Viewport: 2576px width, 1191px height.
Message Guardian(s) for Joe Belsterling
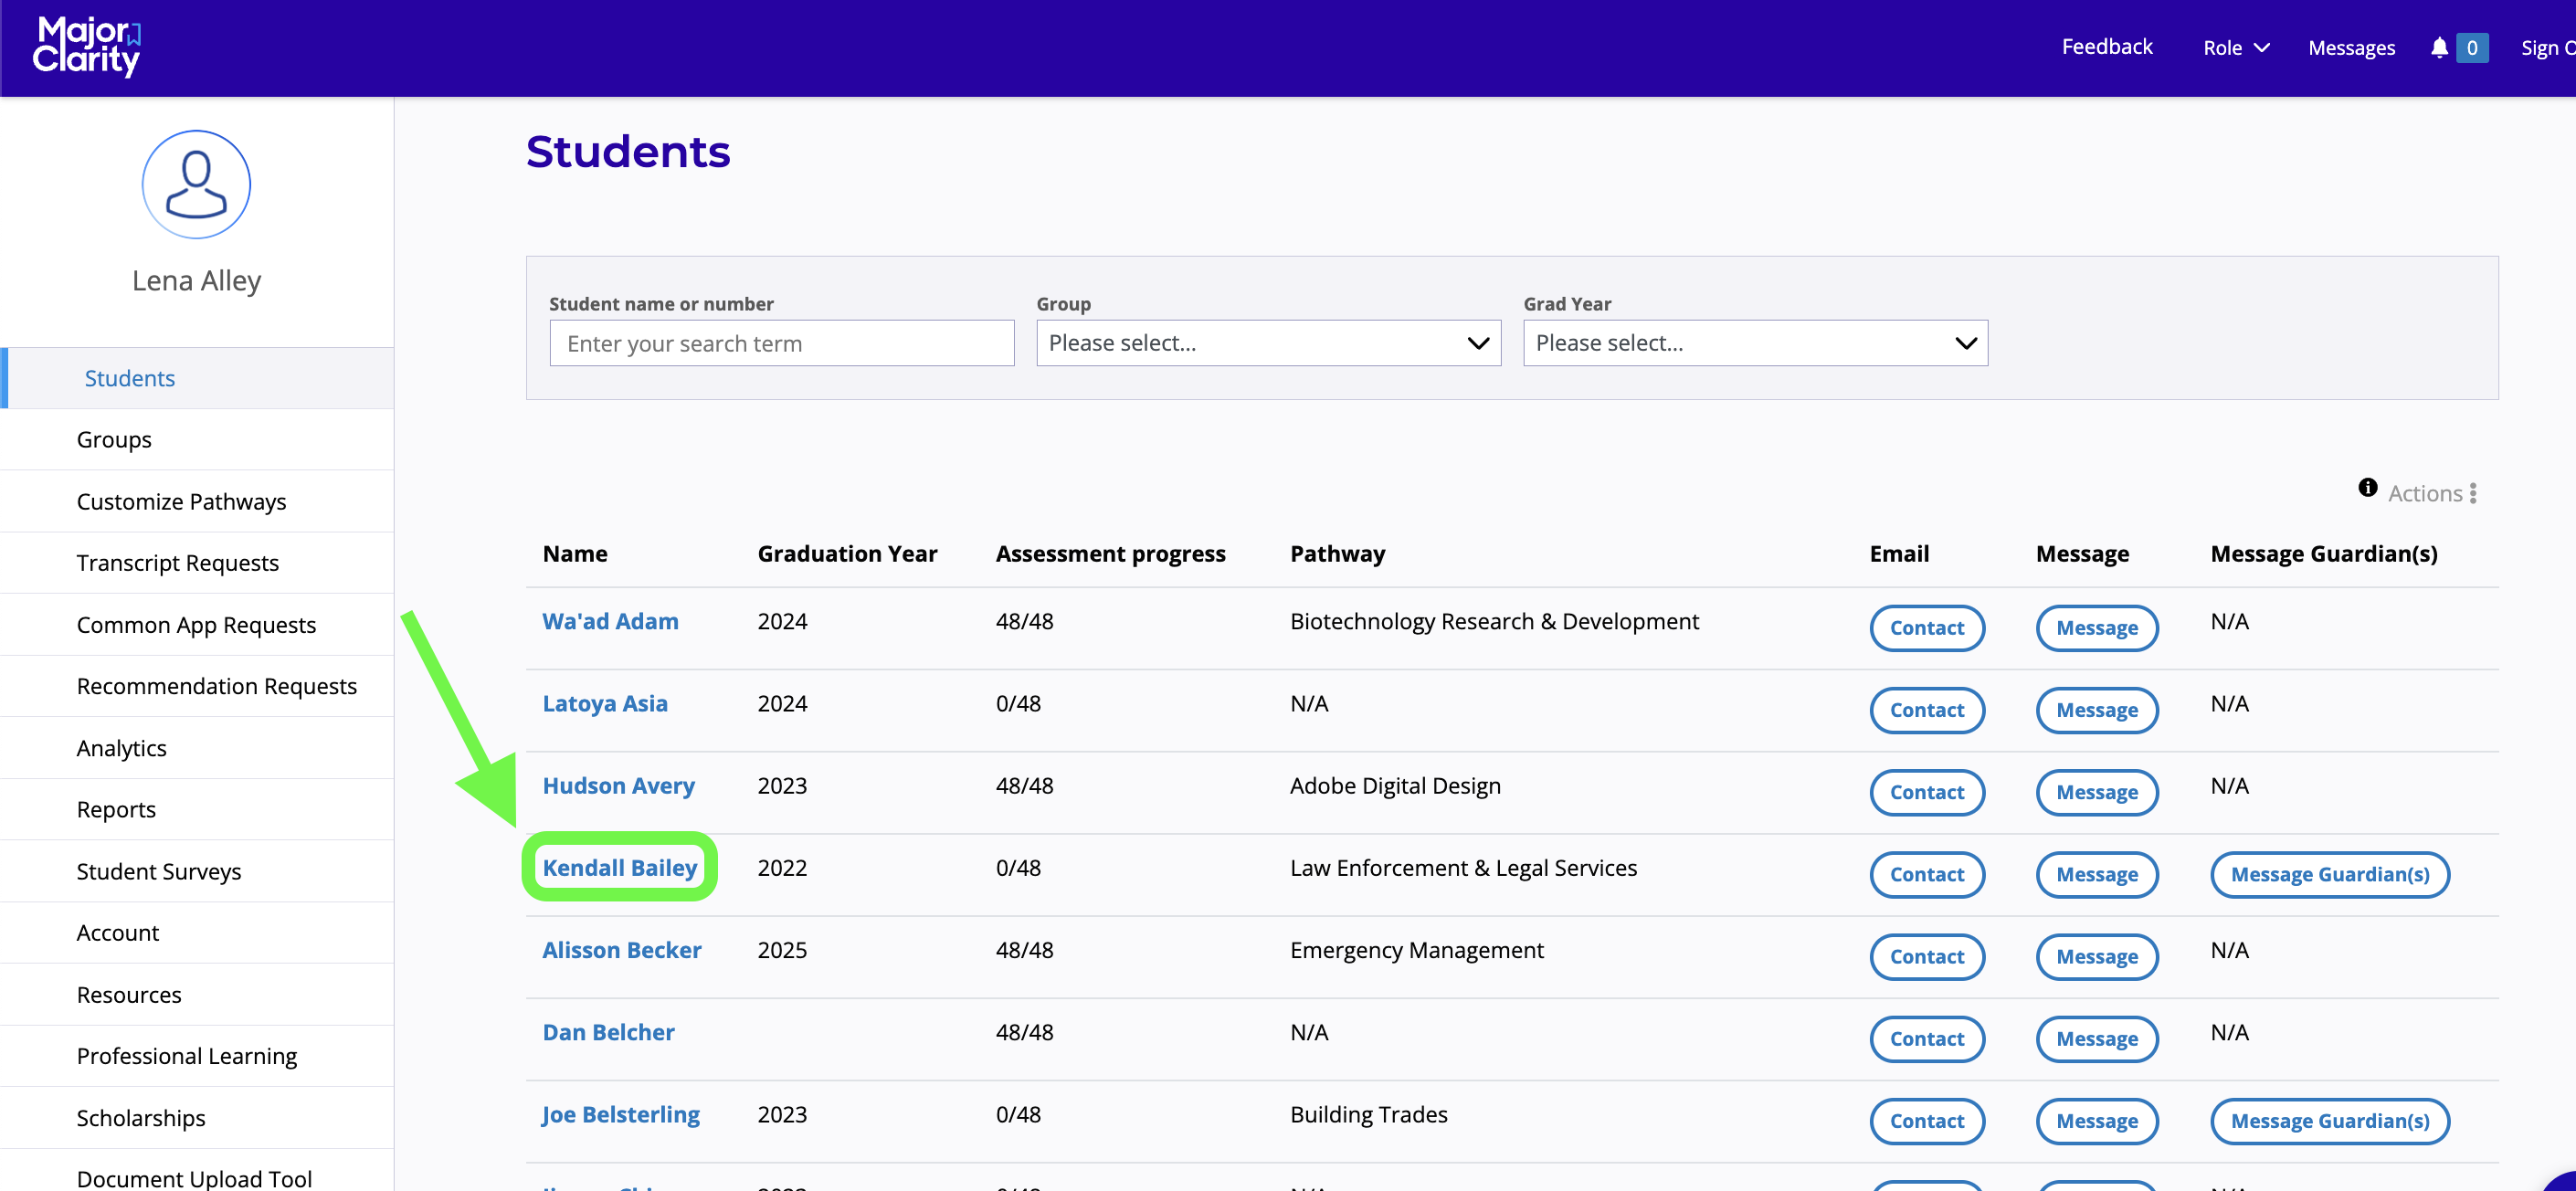pyautogui.click(x=2330, y=1121)
